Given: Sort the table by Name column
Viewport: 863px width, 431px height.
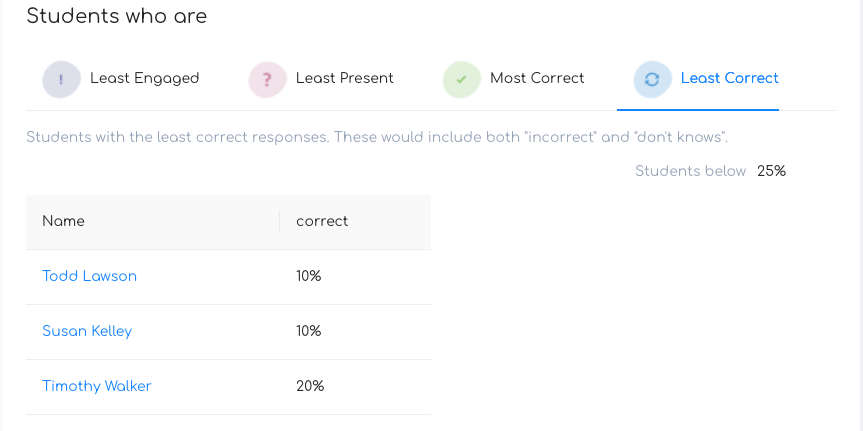Looking at the screenshot, I should [63, 221].
